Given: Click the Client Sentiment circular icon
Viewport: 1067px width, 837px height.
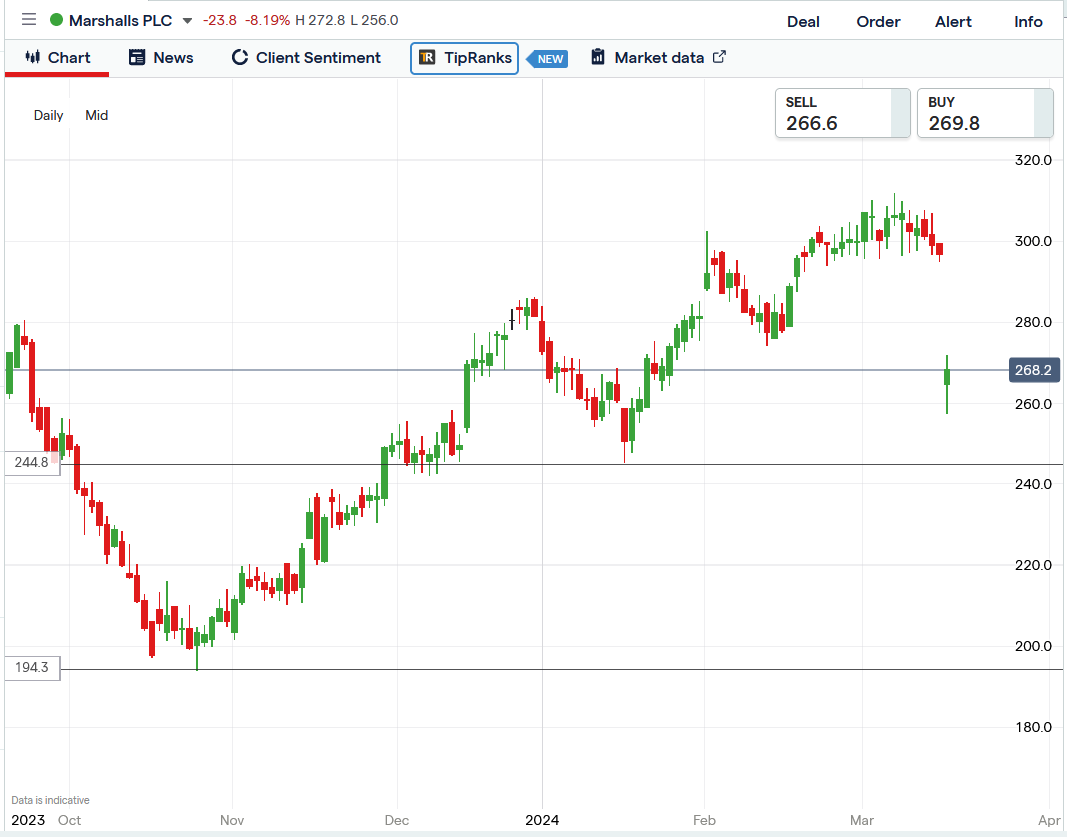Looking at the screenshot, I should point(240,57).
